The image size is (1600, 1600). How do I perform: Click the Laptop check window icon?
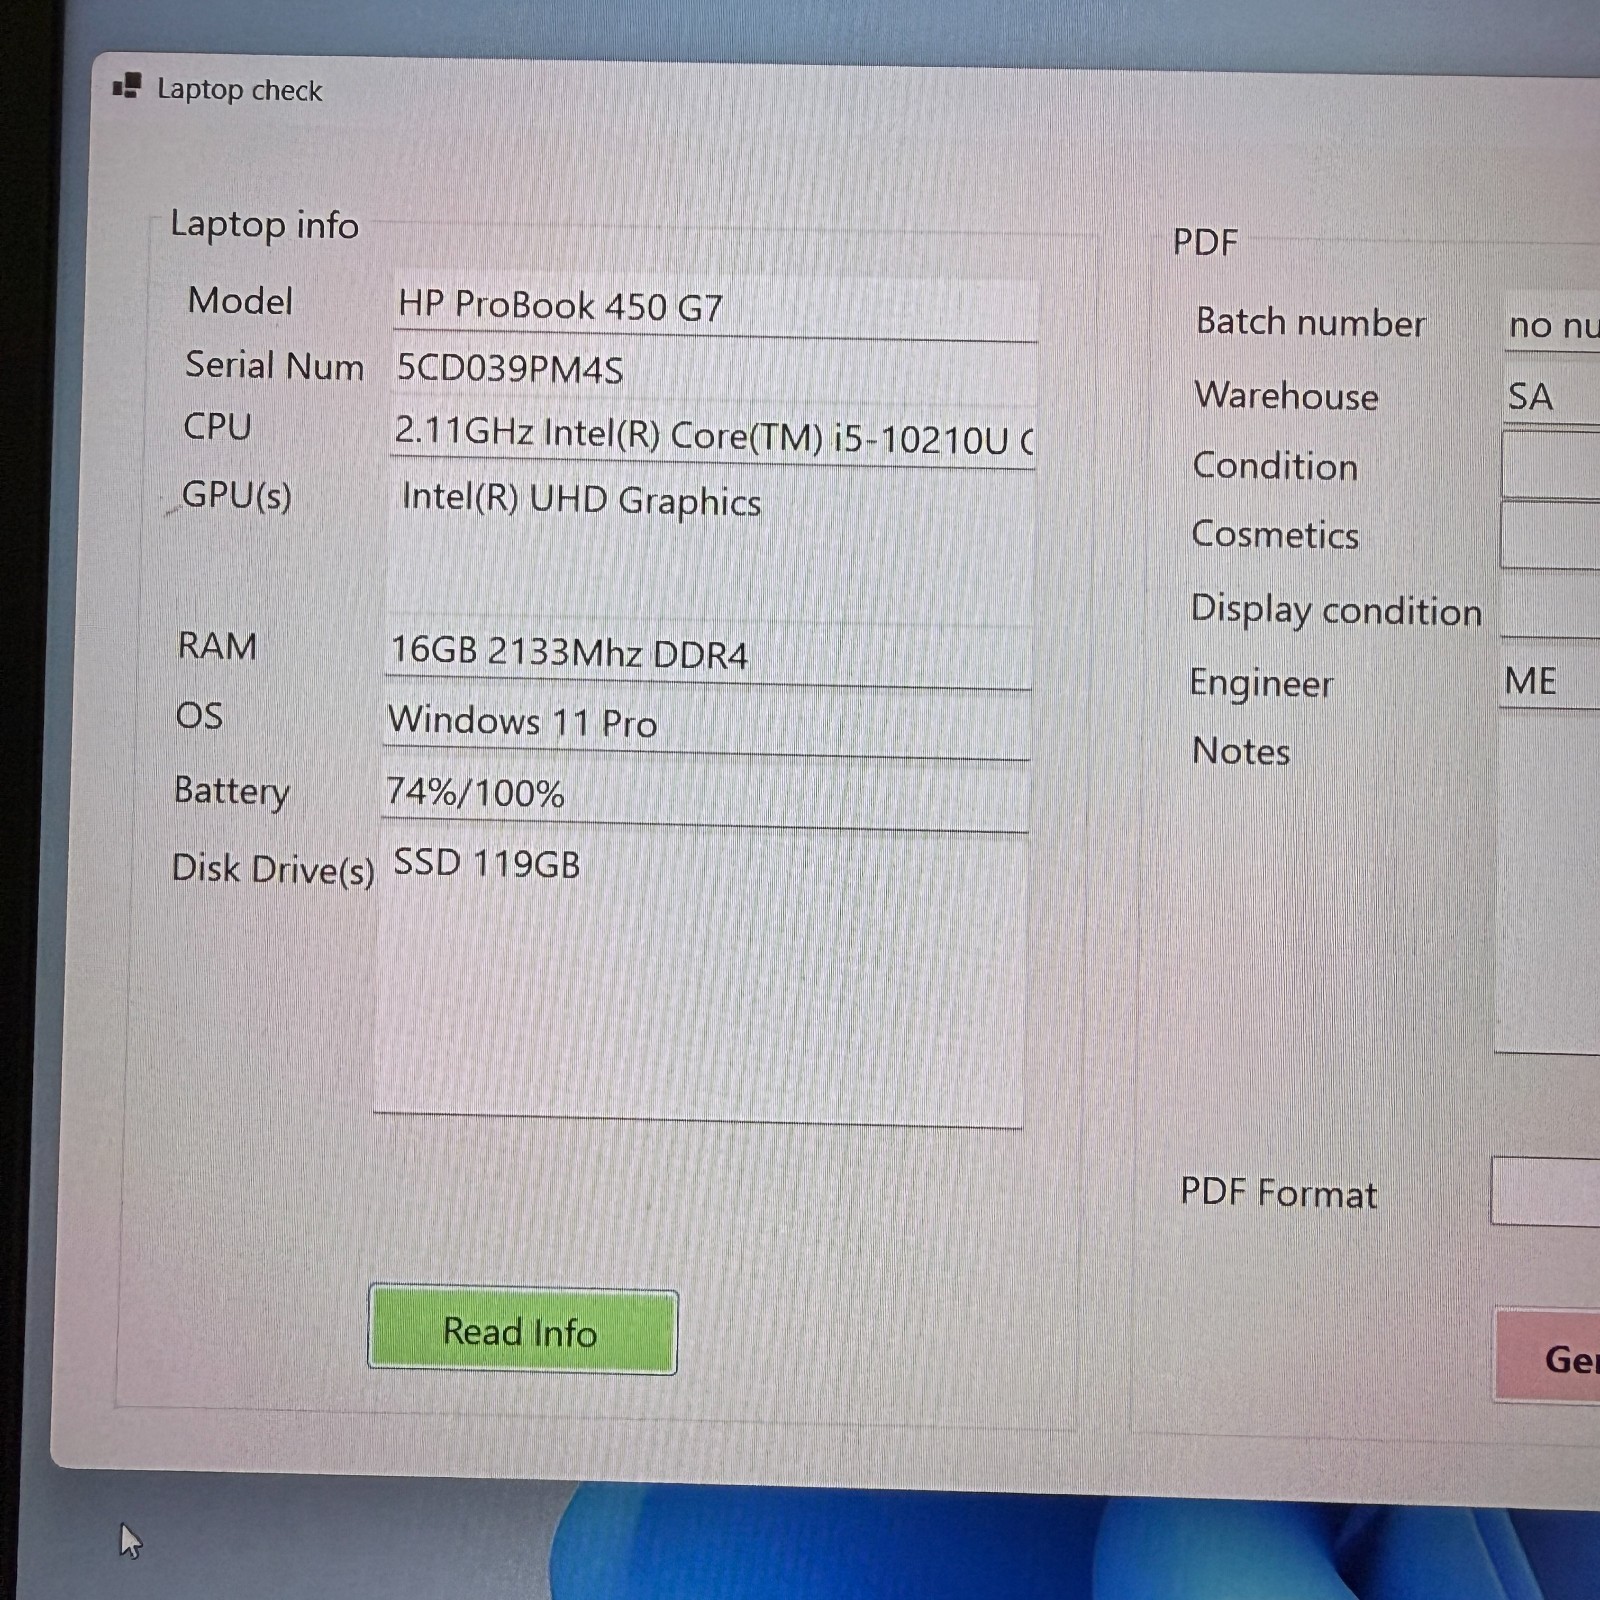point(127,87)
